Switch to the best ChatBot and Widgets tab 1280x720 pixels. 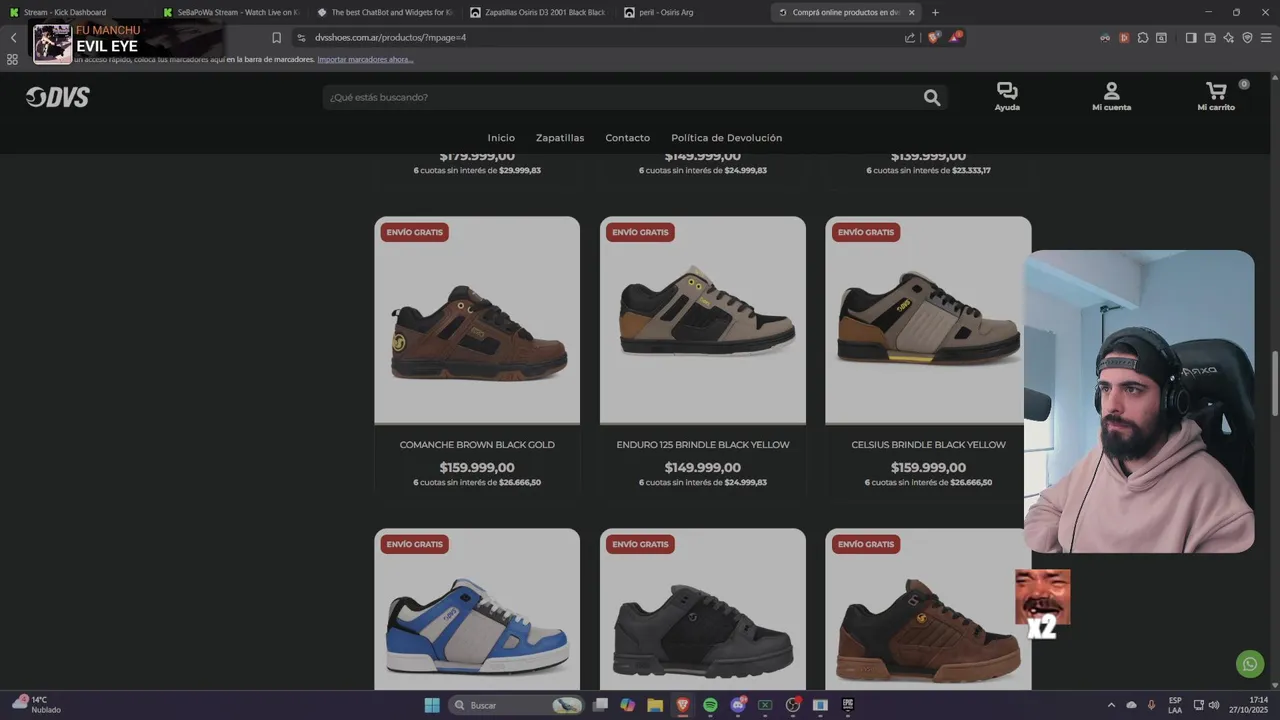coord(386,12)
